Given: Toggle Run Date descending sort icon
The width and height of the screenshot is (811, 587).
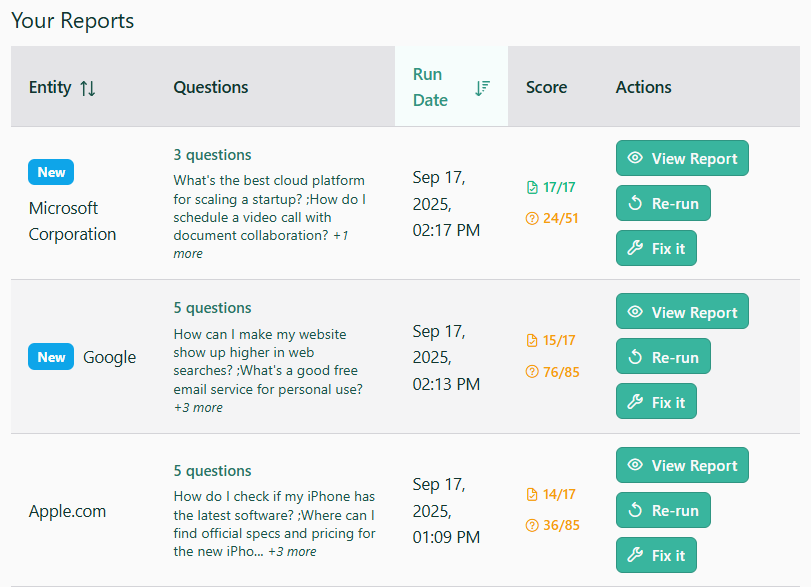Looking at the screenshot, I should [x=482, y=88].
